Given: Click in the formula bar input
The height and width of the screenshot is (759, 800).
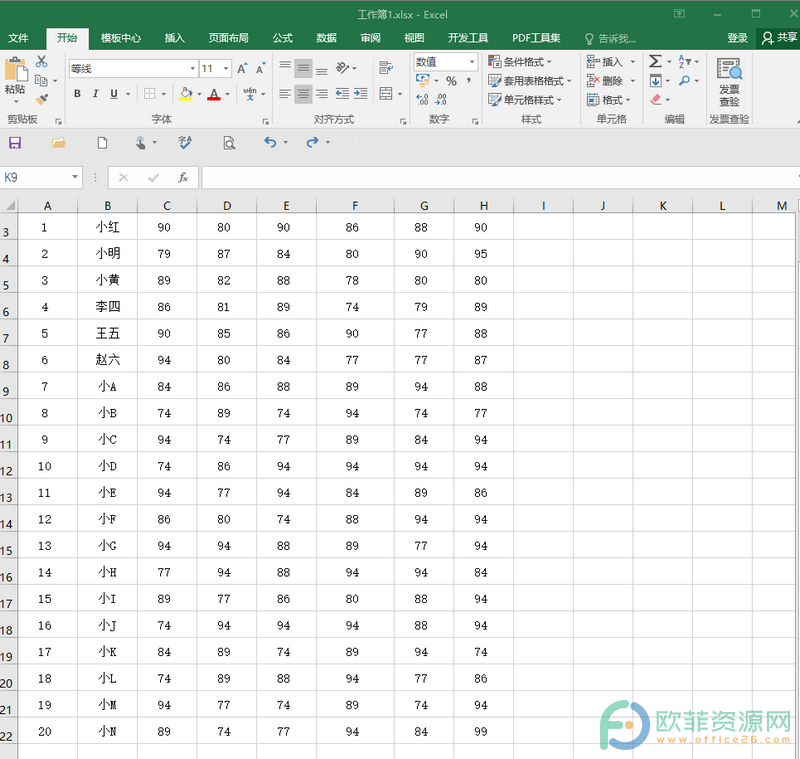Looking at the screenshot, I should point(500,178).
